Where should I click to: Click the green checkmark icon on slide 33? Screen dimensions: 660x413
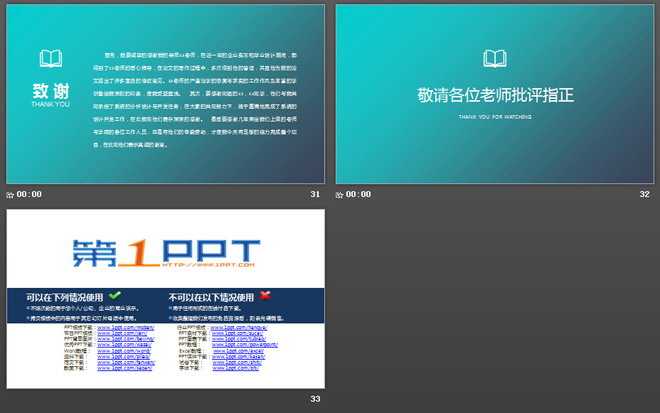pos(114,295)
